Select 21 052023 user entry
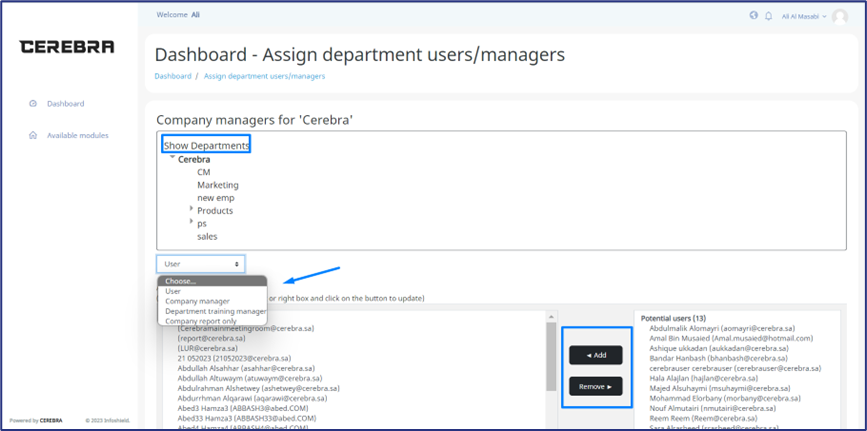The width and height of the screenshot is (867, 431). coord(234,359)
